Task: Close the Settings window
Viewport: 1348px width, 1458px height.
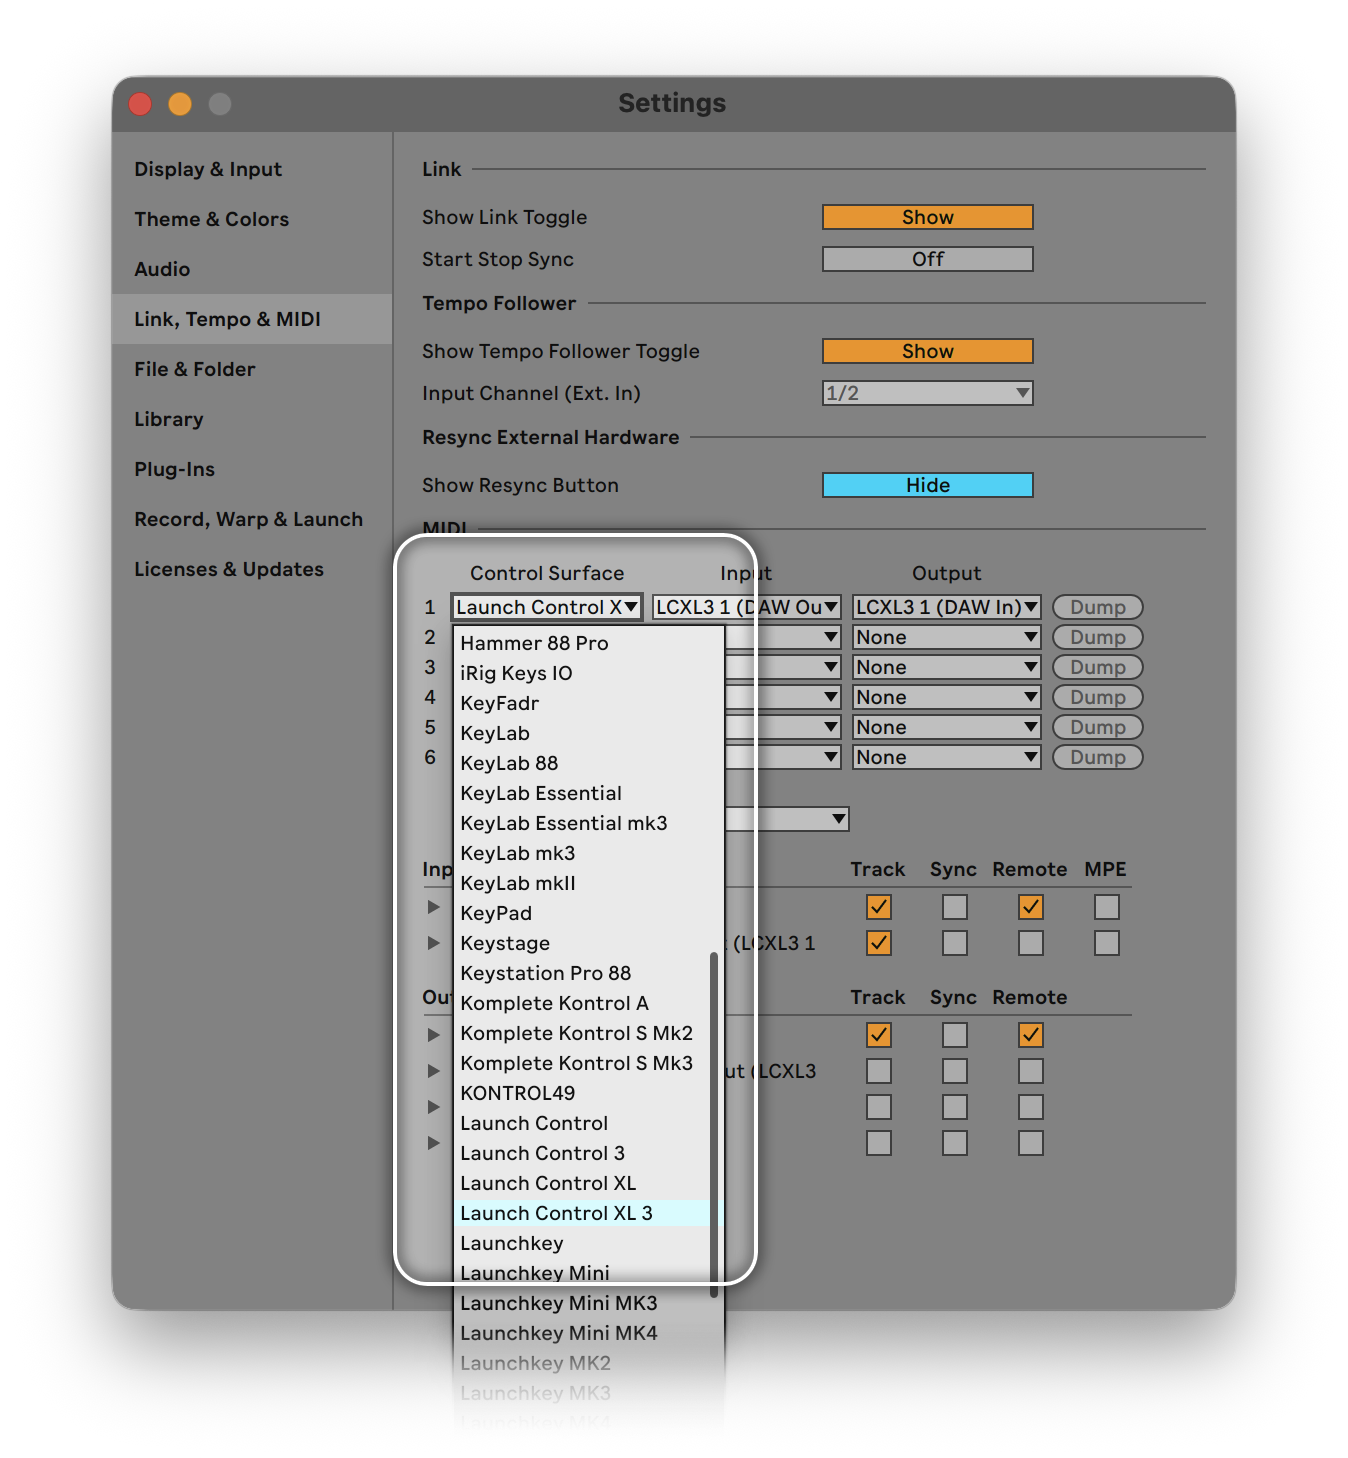Action: [140, 104]
